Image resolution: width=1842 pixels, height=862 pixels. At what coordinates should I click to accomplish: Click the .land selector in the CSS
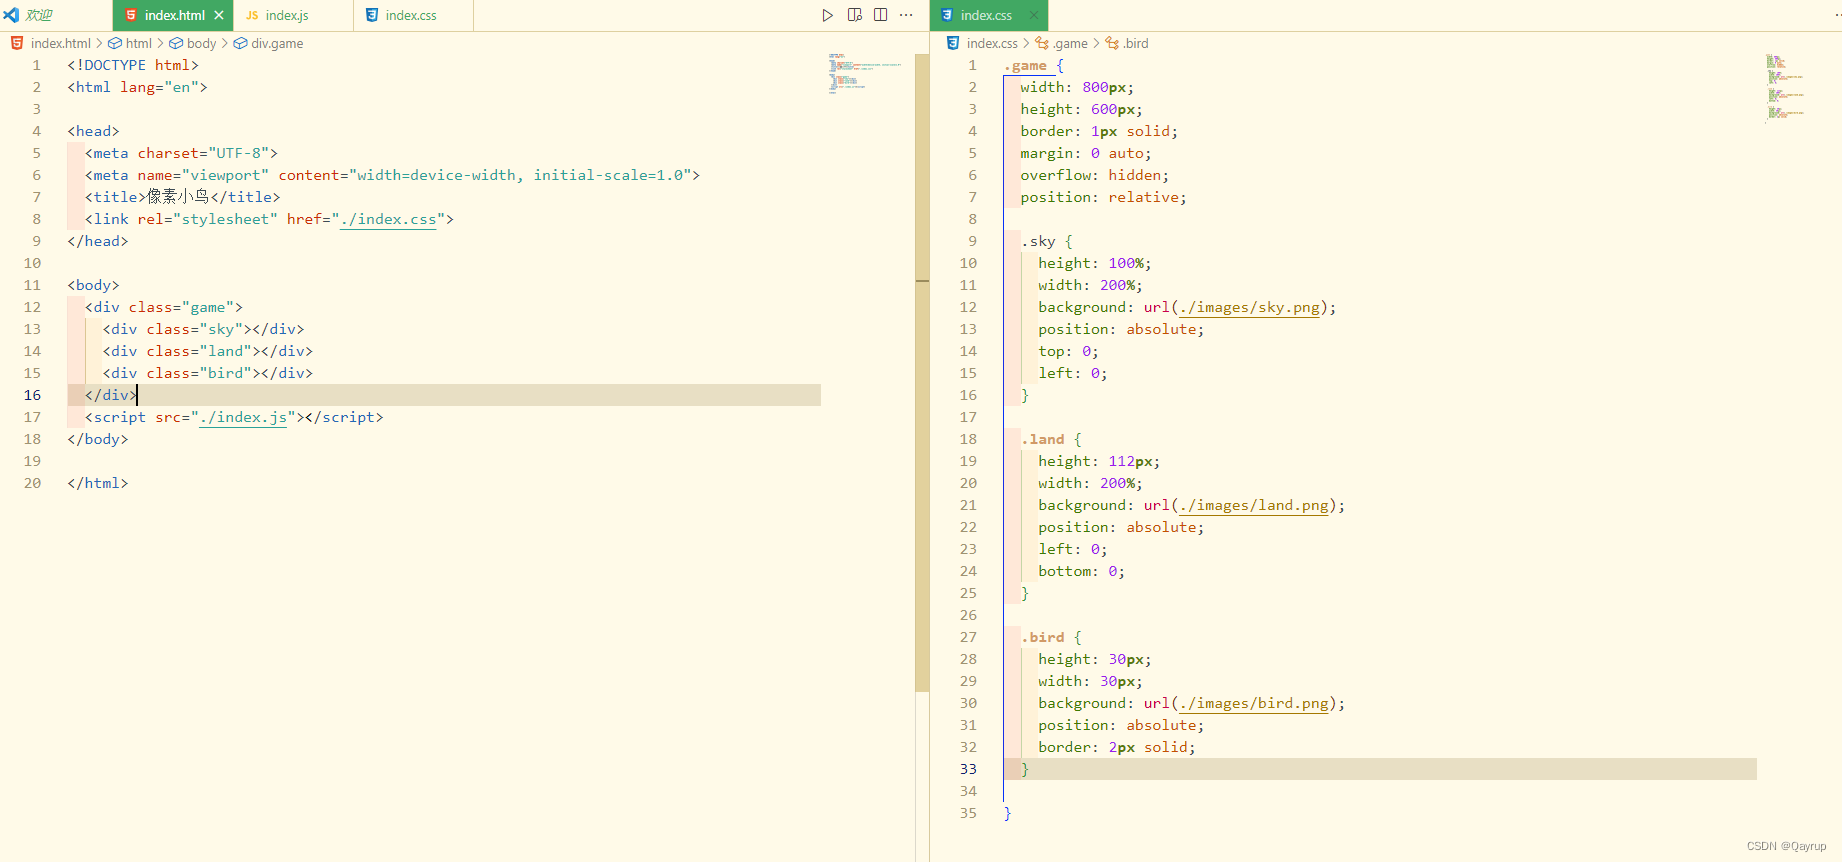[x=1043, y=439]
